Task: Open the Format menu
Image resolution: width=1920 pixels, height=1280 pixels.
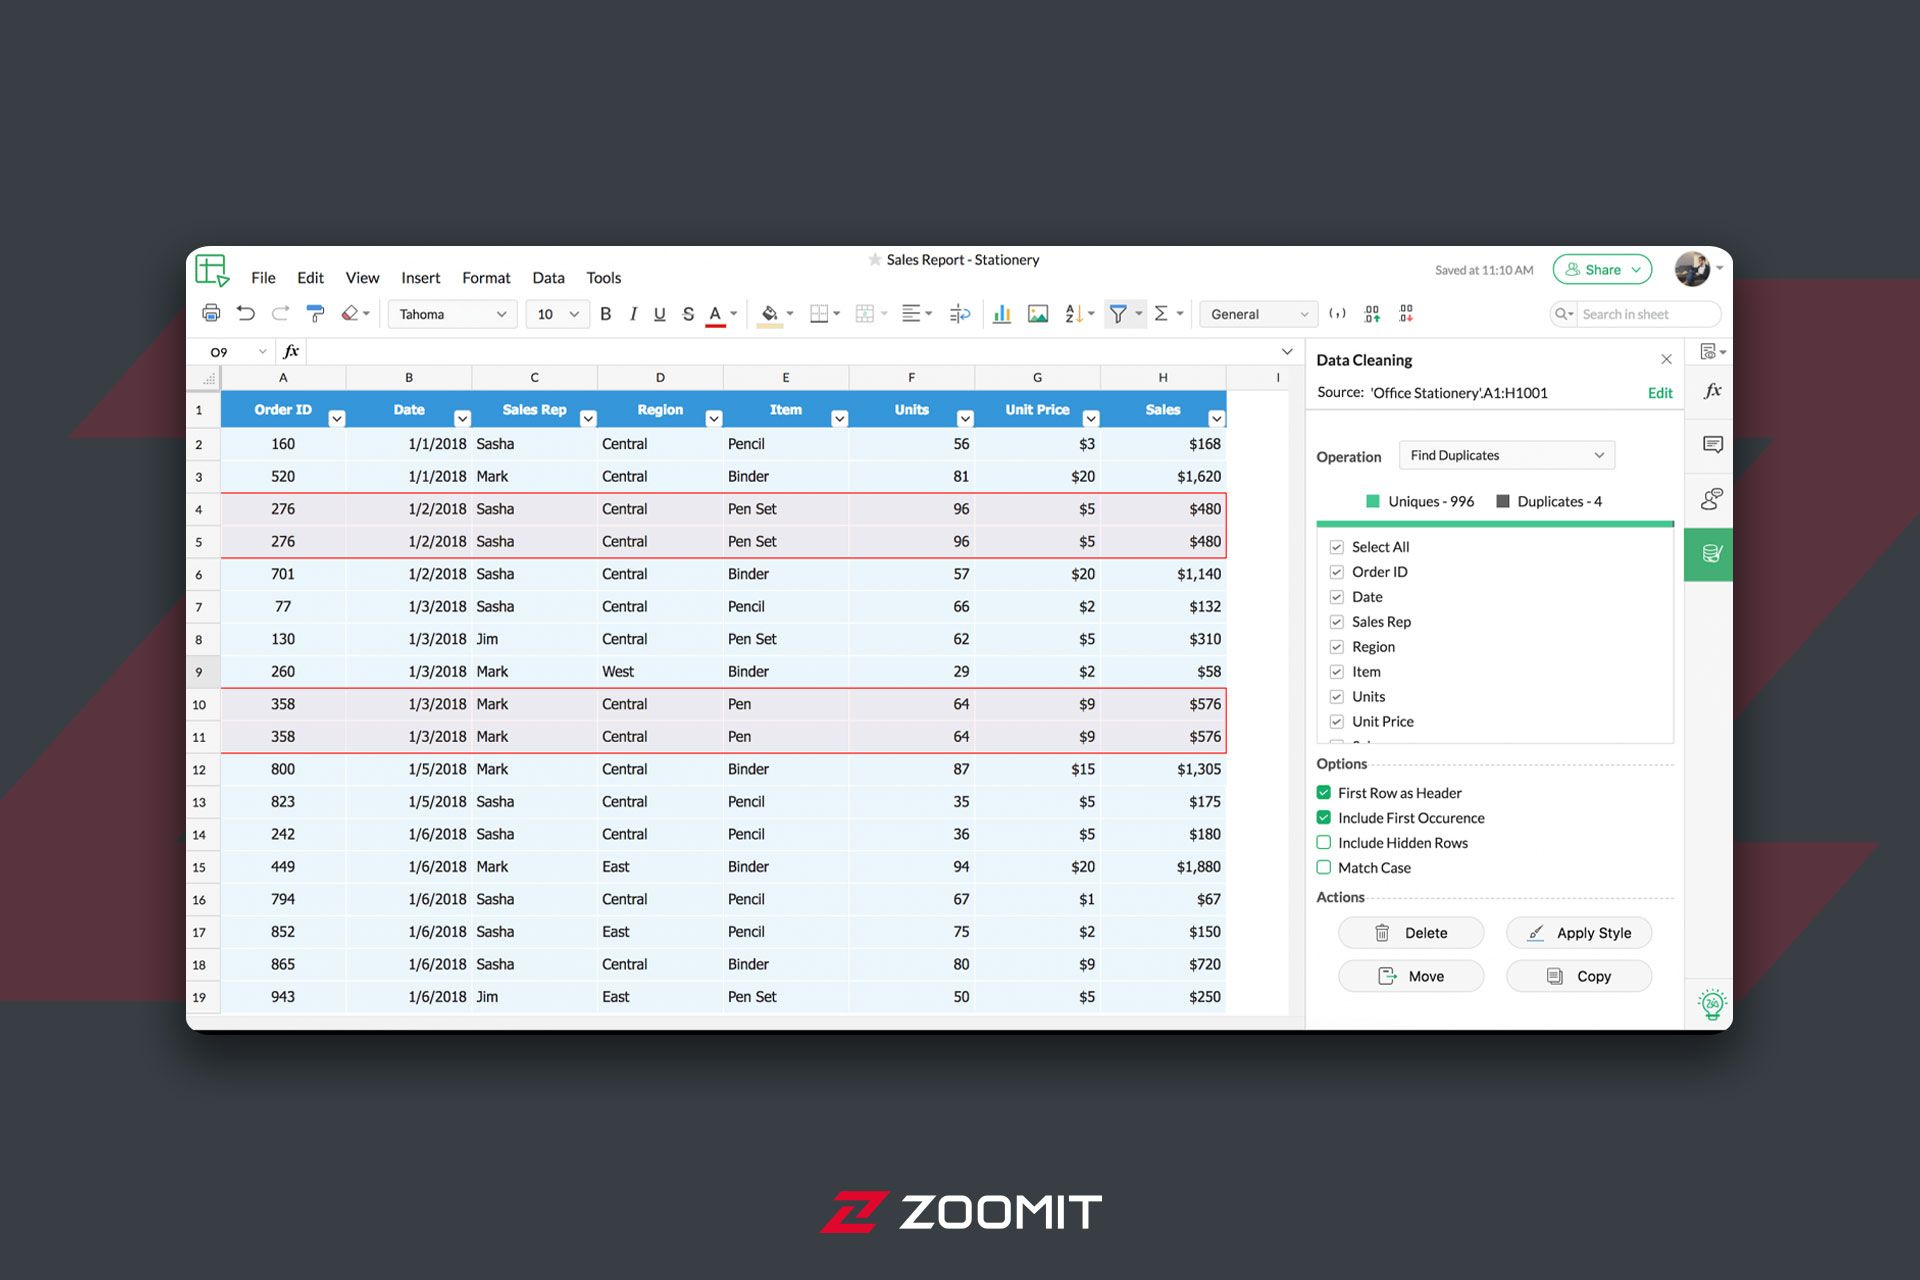Action: [x=486, y=278]
